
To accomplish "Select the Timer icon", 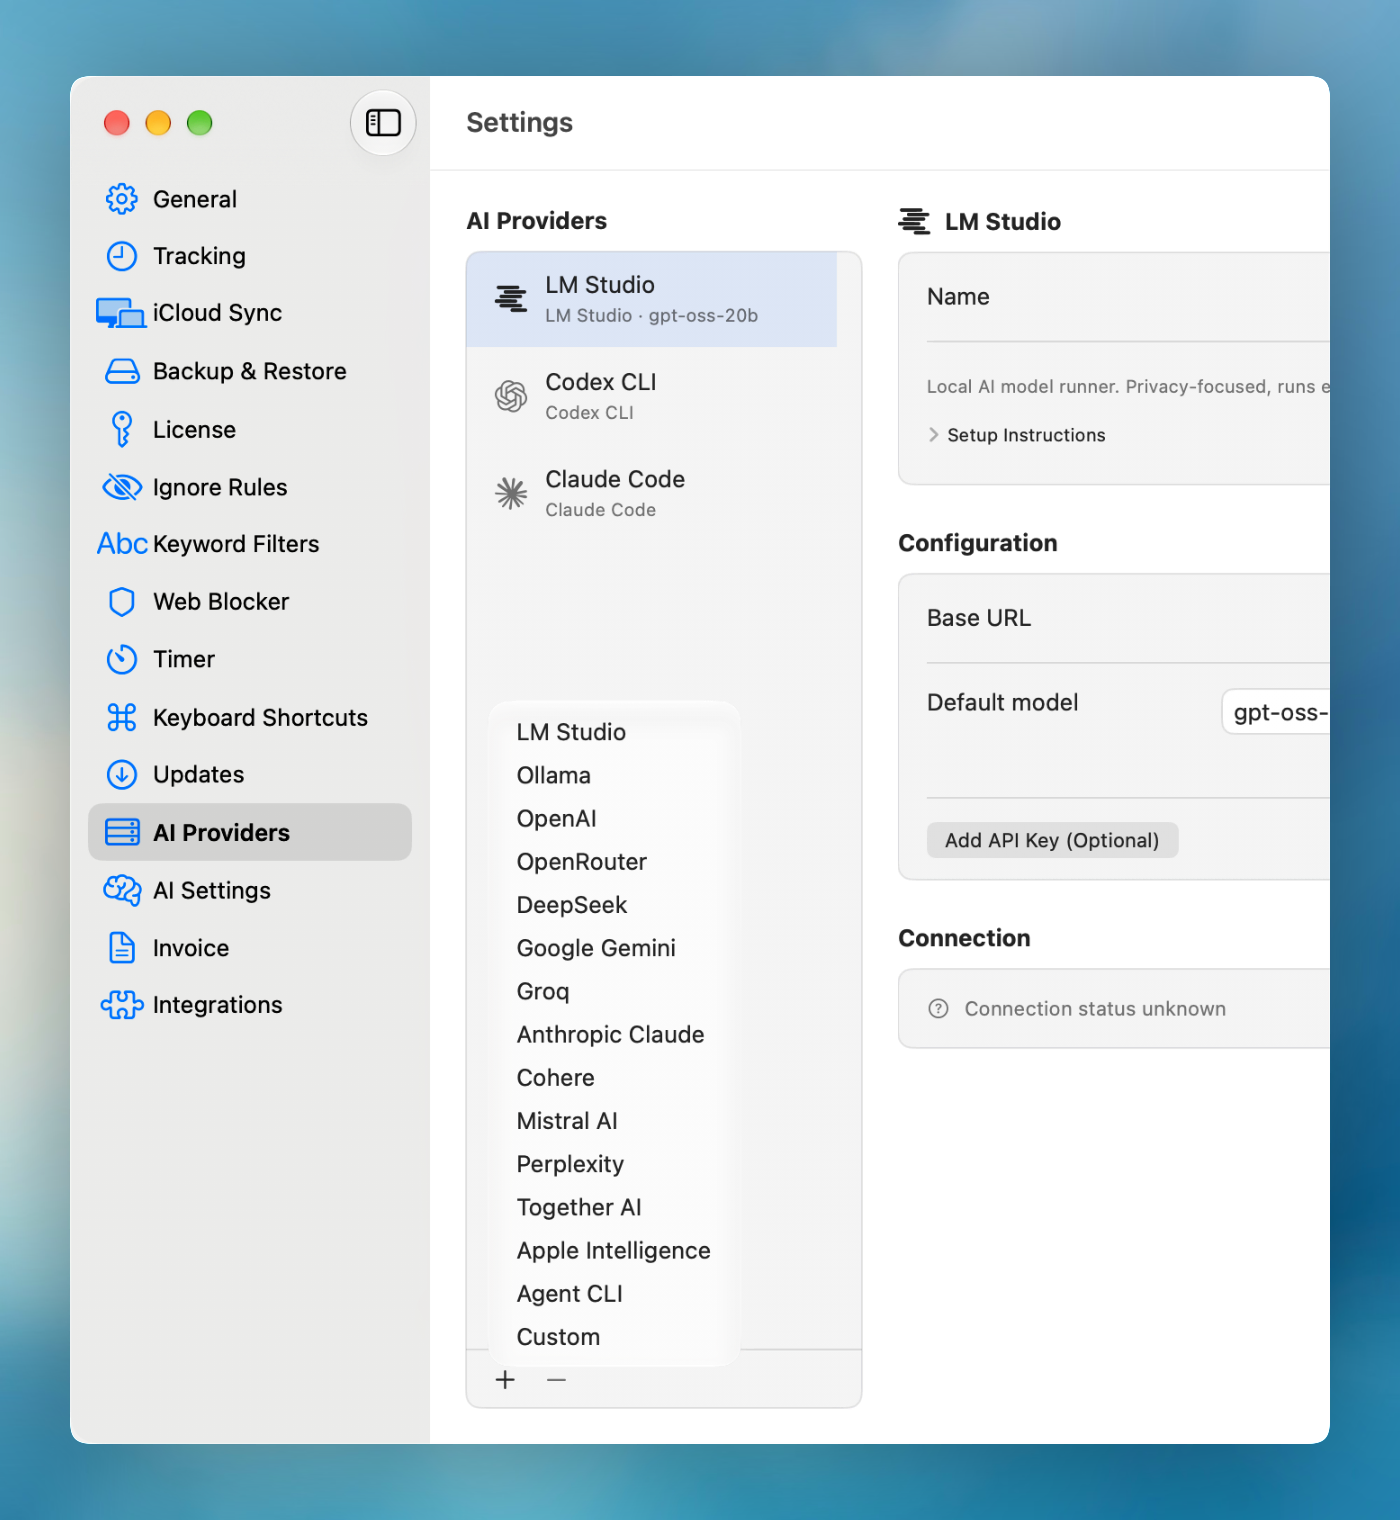I will pyautogui.click(x=122, y=659).
